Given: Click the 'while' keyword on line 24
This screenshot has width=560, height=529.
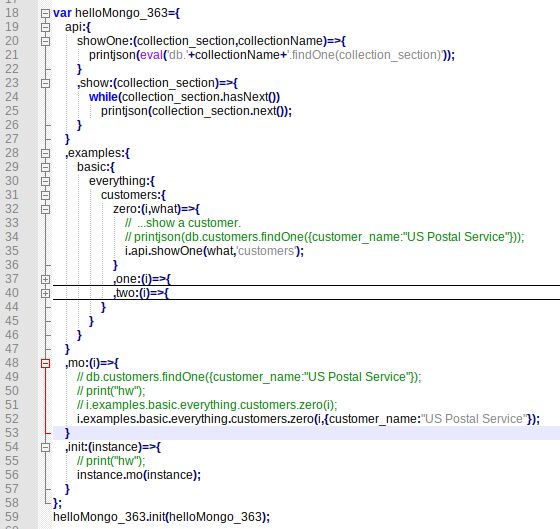Looking at the screenshot, I should (103, 97).
